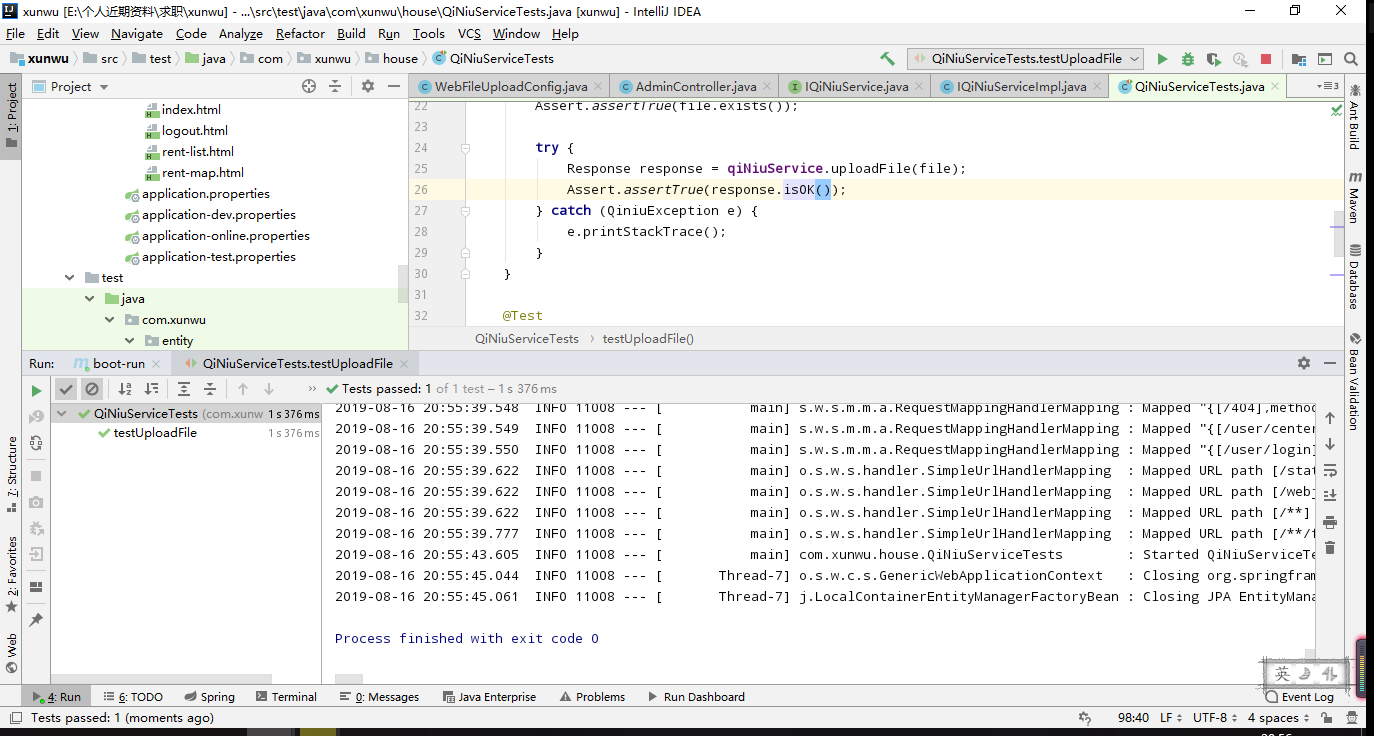Toggle the 2: Favorites side tool window
This screenshot has height=736, width=1374.
(12, 574)
